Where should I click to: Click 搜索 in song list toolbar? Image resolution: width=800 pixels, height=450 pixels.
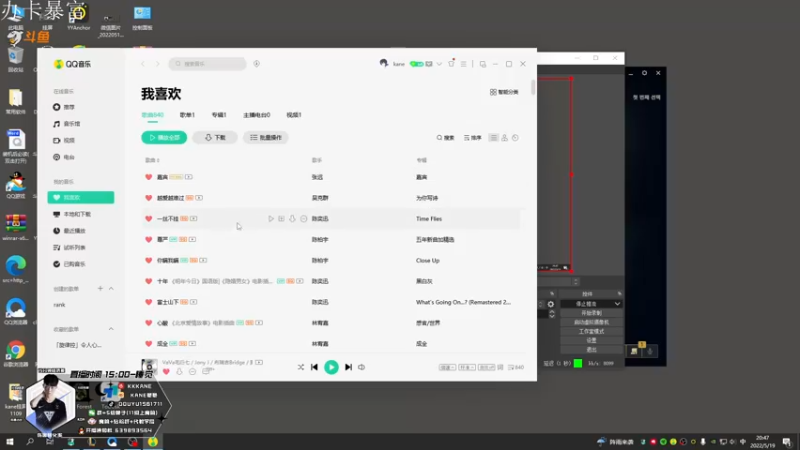click(445, 138)
